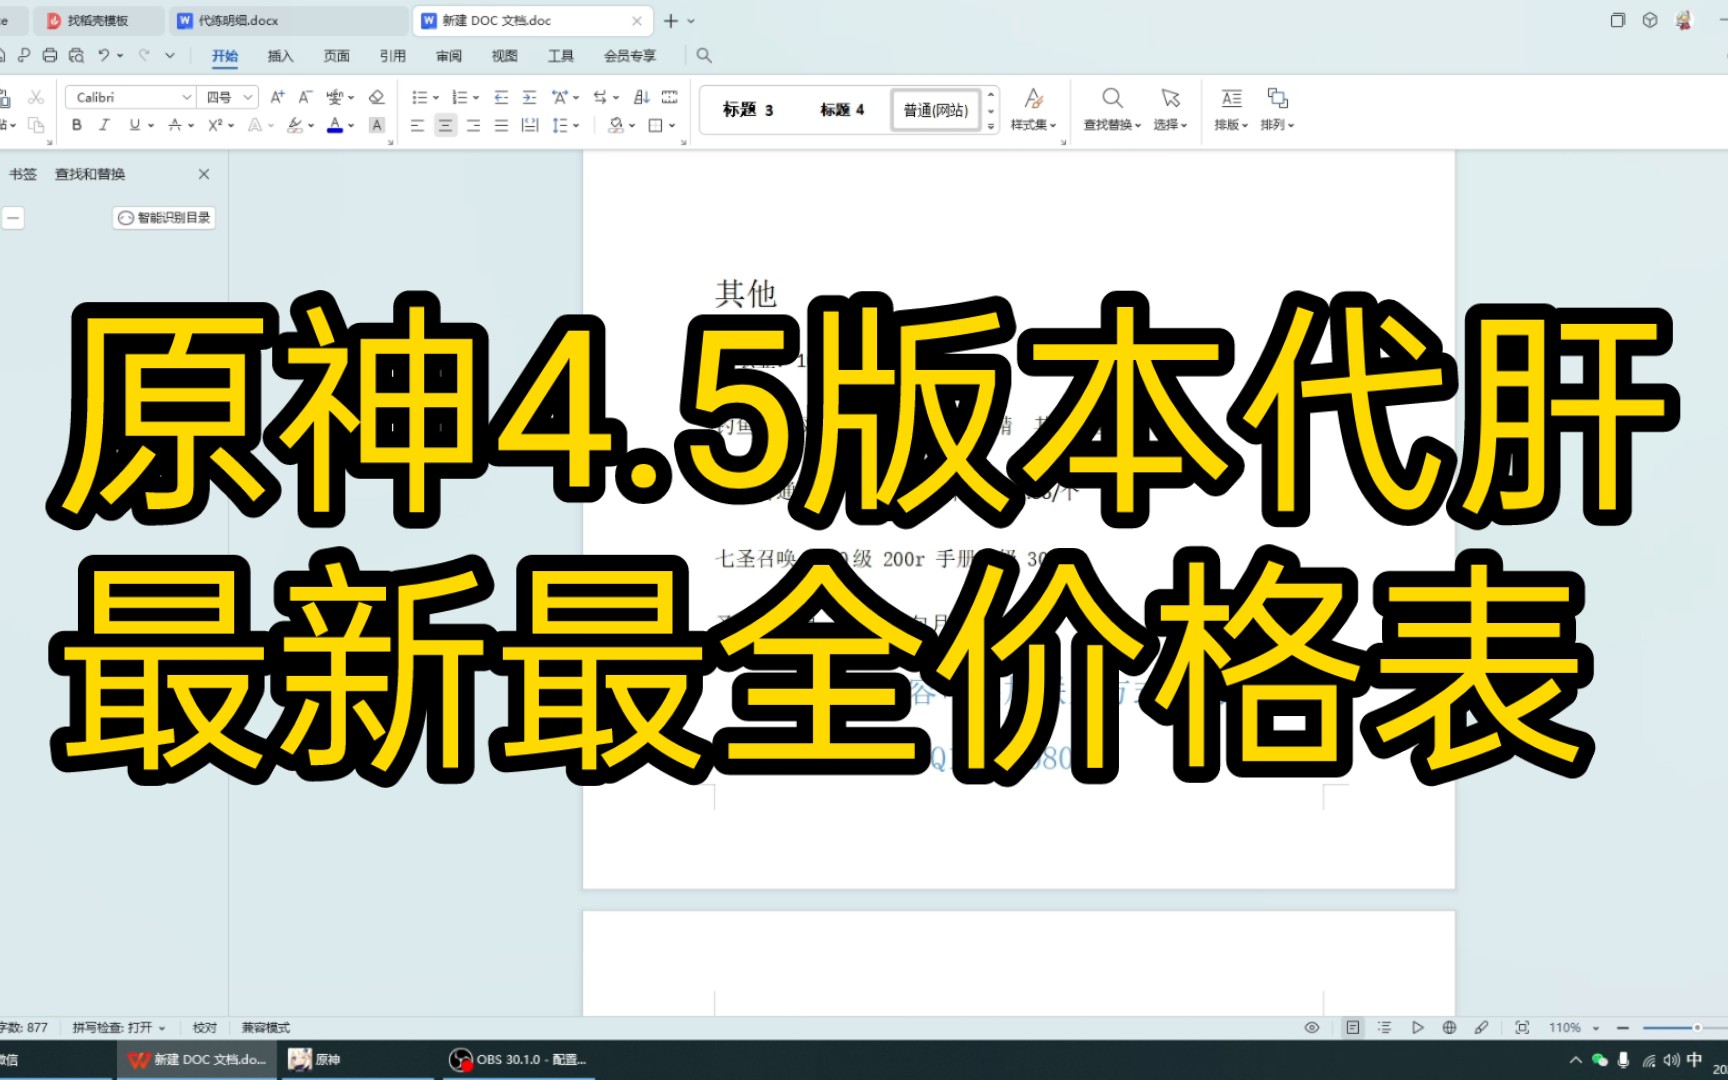The width and height of the screenshot is (1728, 1080).
Task: Open the 排版 layout button
Action: click(x=1231, y=109)
